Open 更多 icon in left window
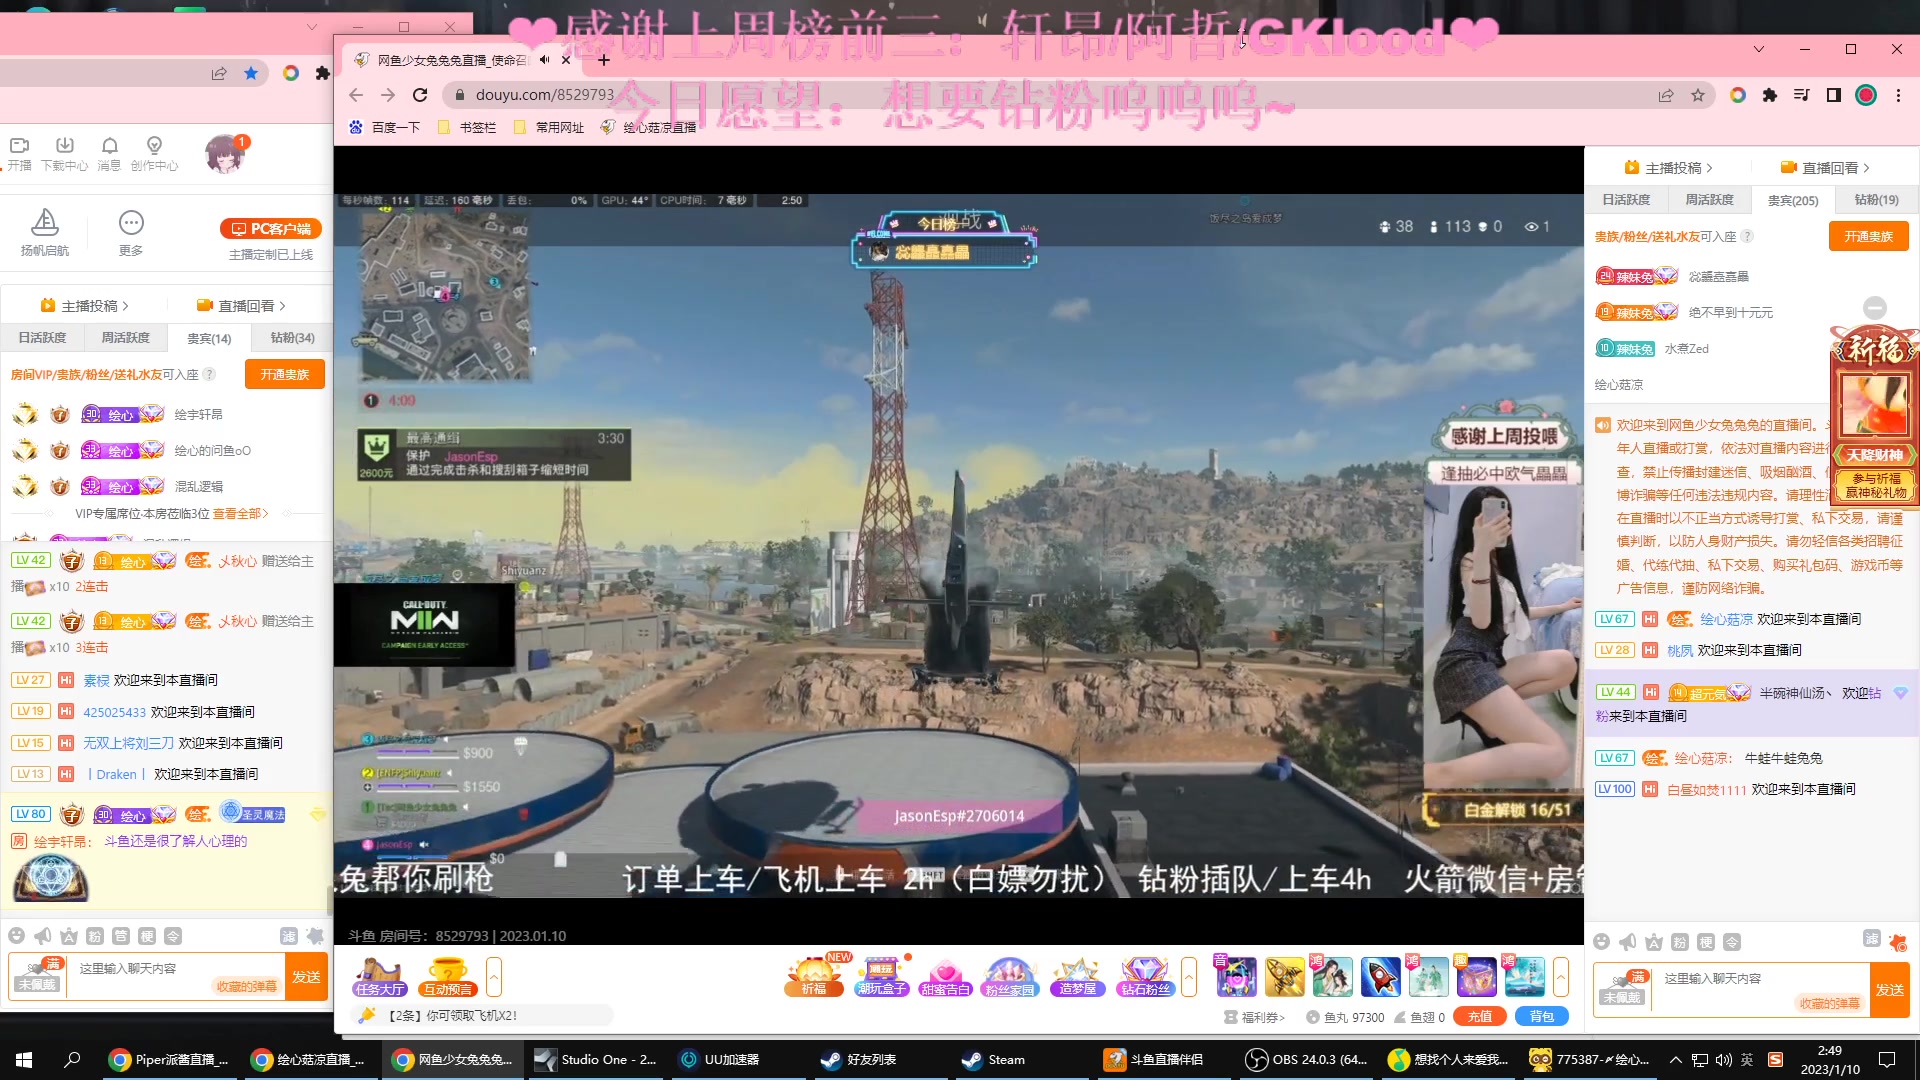 (x=131, y=232)
